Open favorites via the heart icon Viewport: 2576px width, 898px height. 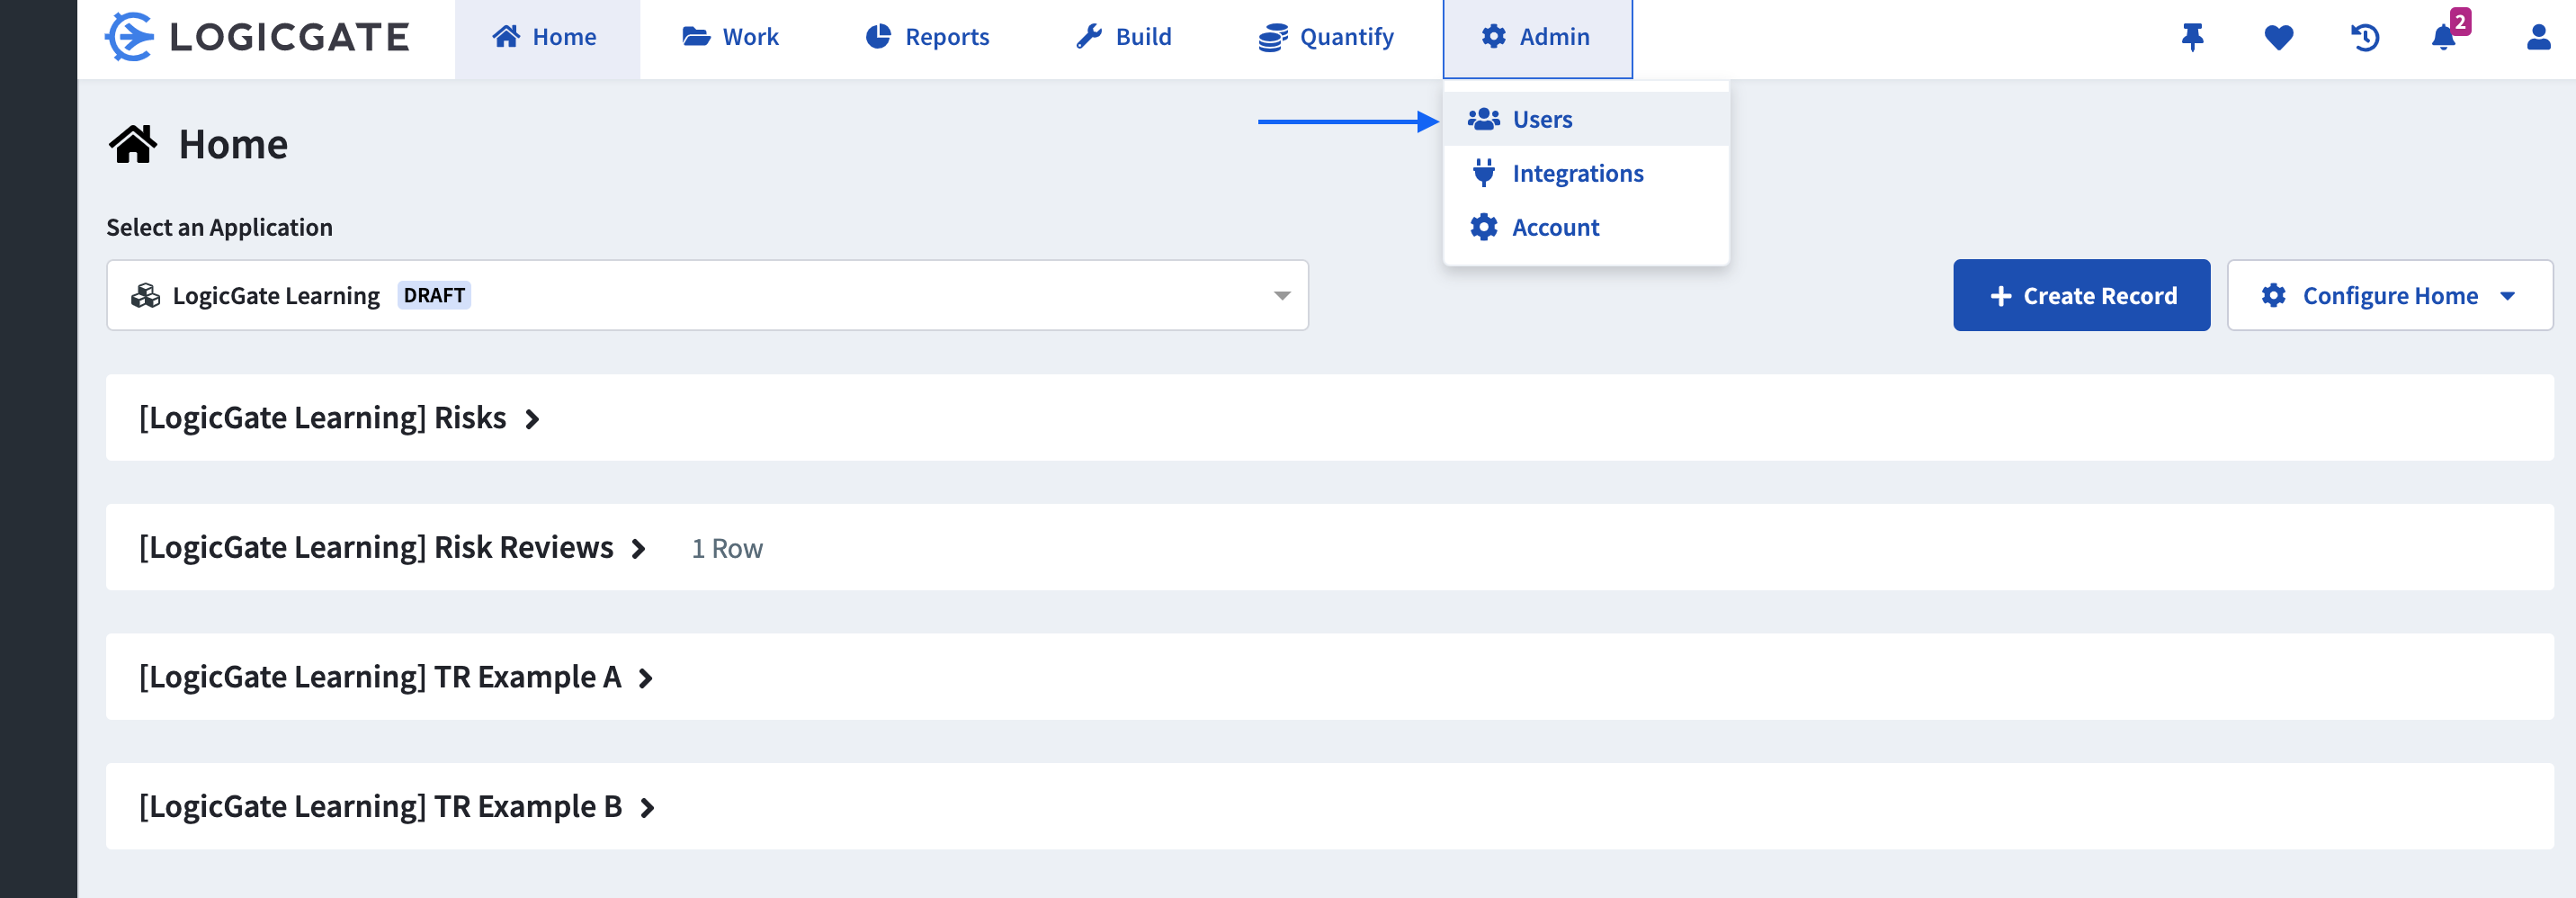(2278, 37)
